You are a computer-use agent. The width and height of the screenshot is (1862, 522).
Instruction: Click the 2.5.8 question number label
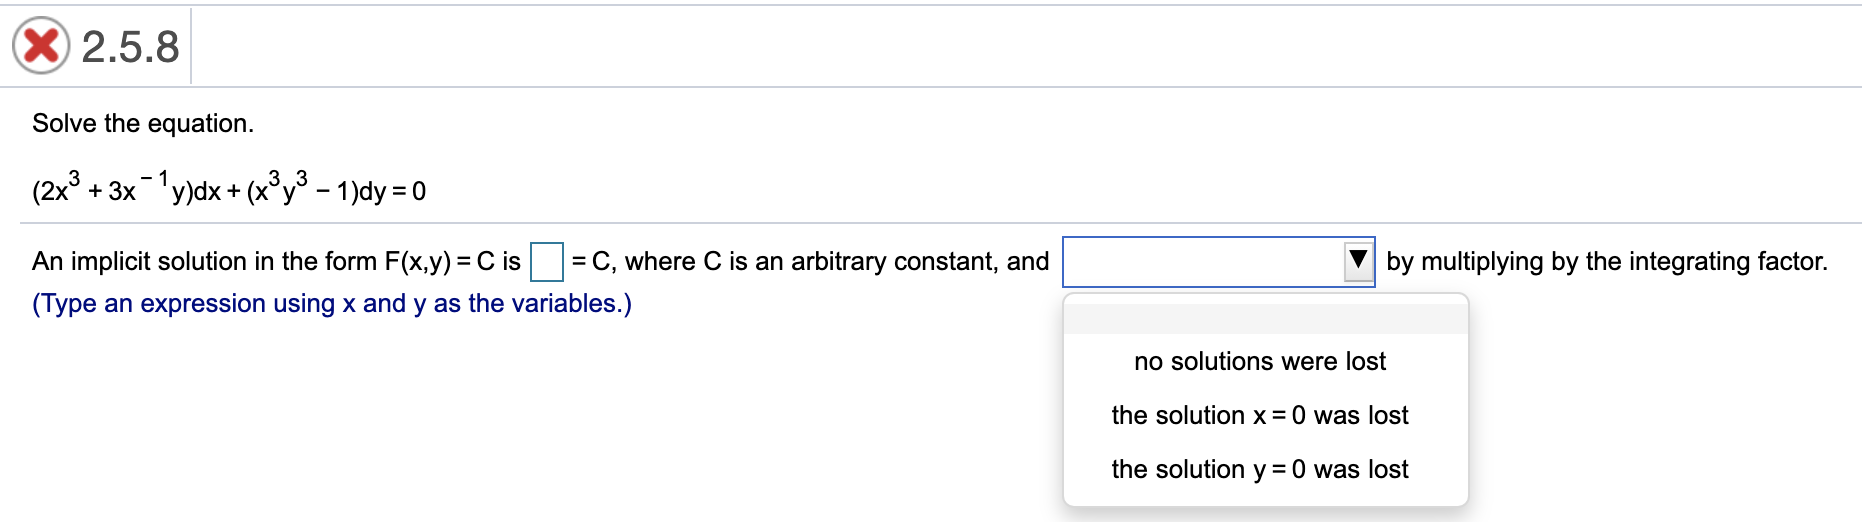click(130, 47)
